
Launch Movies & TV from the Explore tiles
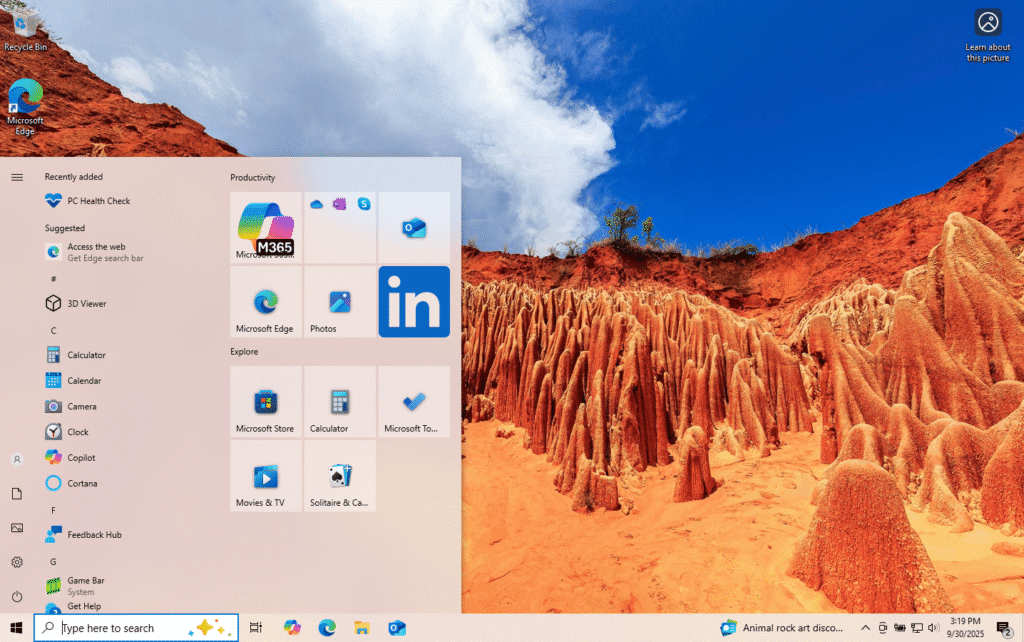(265, 476)
